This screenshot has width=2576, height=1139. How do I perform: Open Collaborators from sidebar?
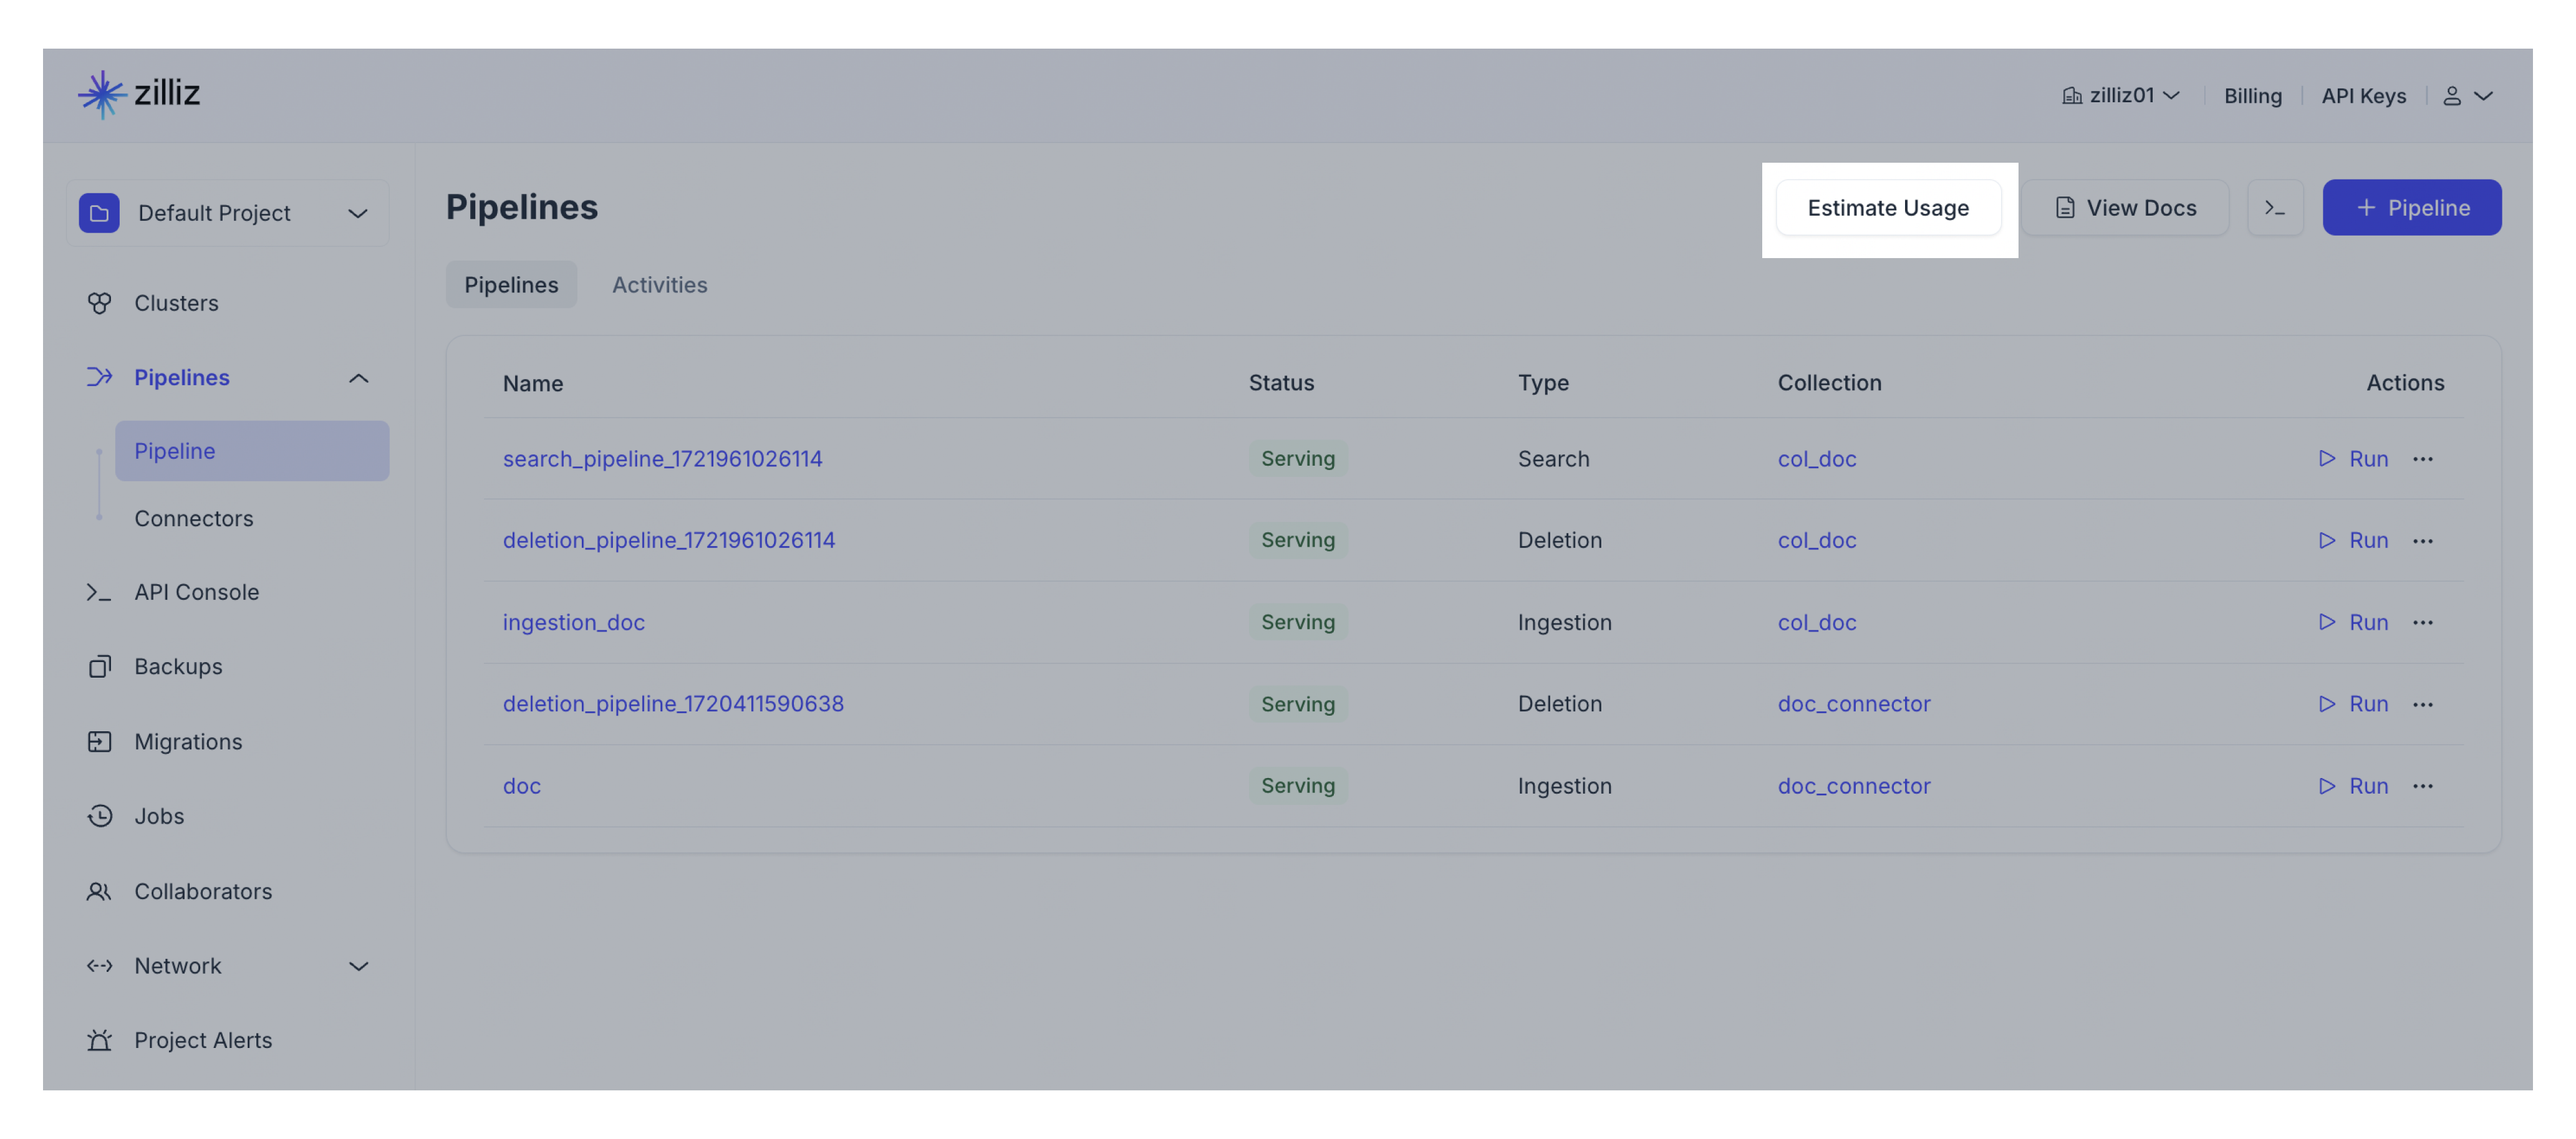pyautogui.click(x=203, y=891)
